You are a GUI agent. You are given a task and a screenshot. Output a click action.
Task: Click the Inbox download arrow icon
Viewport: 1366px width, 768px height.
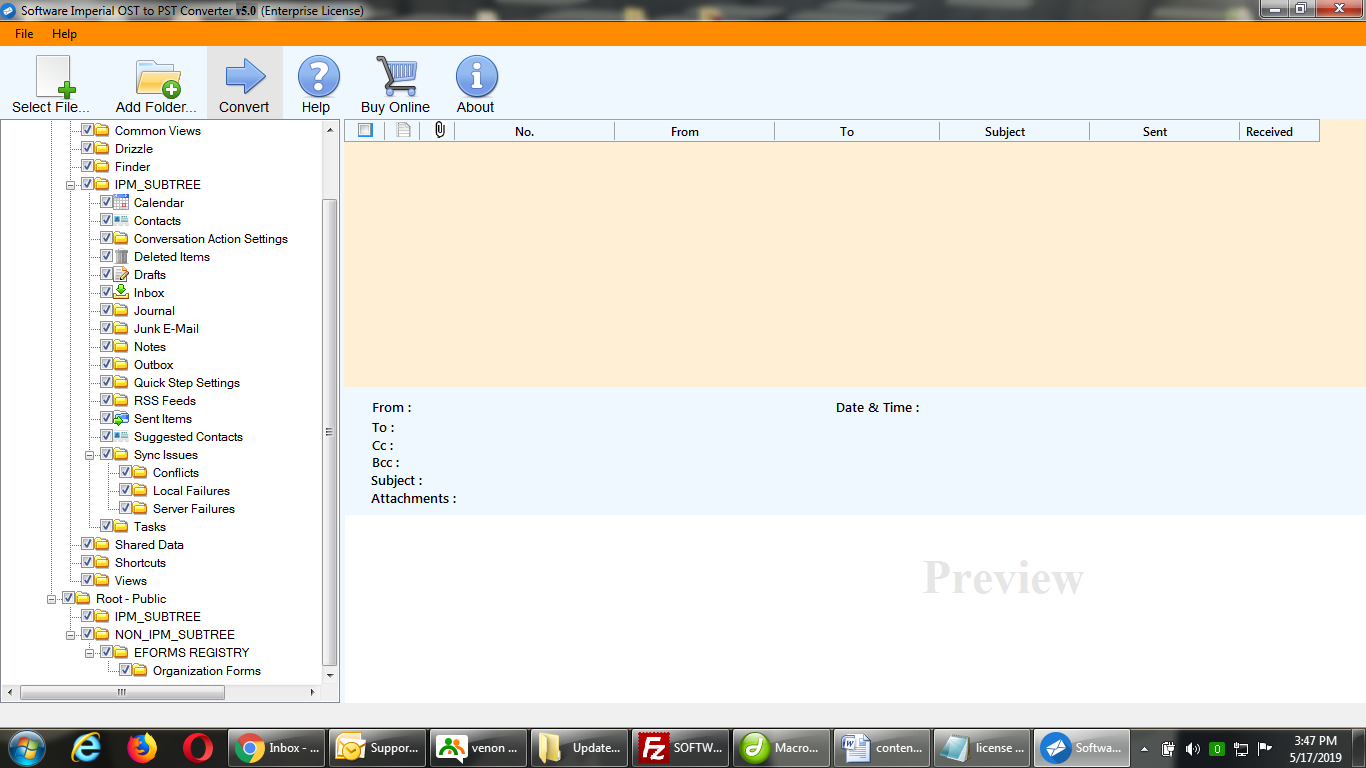[x=121, y=292]
